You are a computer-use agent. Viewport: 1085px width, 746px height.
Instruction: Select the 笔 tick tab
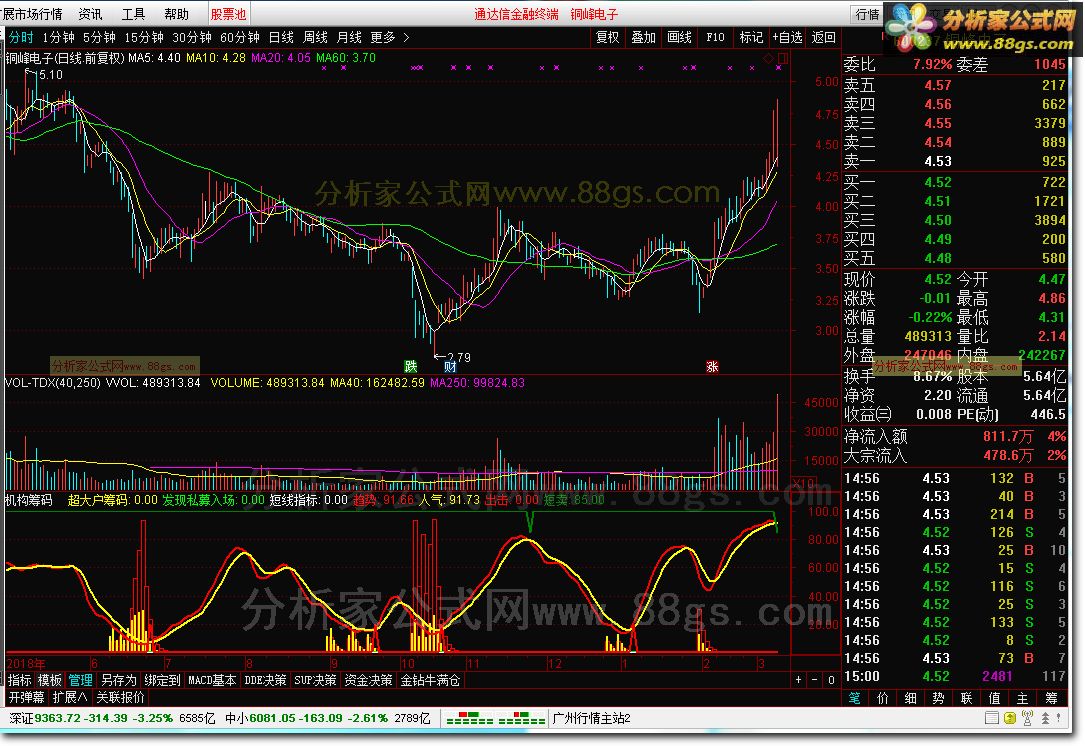[855, 698]
